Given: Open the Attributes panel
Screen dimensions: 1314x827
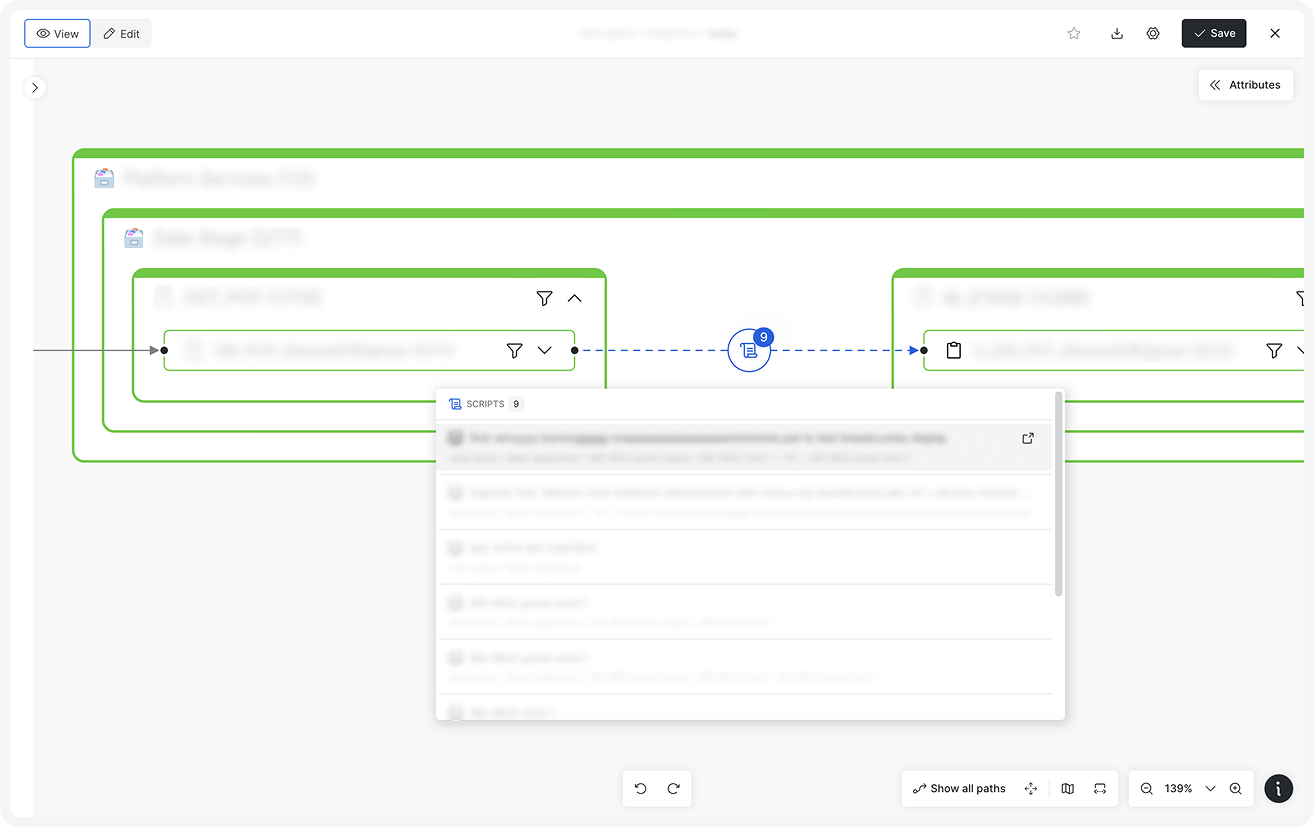Looking at the screenshot, I should 1245,85.
